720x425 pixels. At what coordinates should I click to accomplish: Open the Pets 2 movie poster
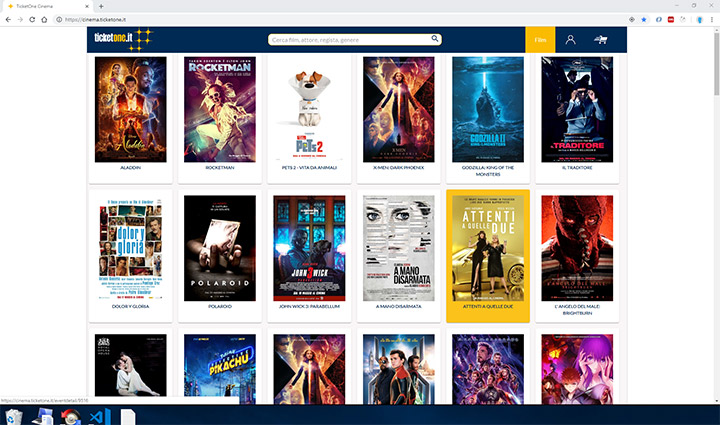coord(309,109)
